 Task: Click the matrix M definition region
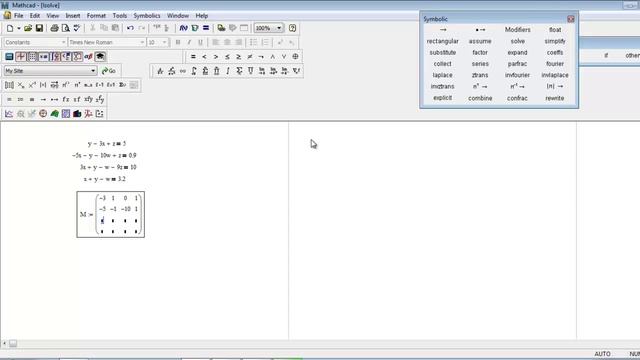pos(111,214)
